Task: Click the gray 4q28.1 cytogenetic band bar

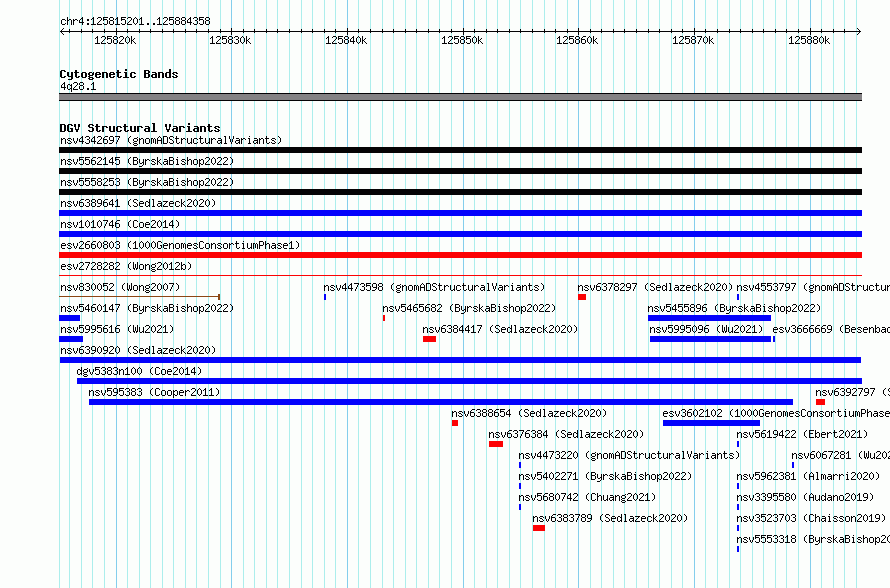Action: coord(460,97)
